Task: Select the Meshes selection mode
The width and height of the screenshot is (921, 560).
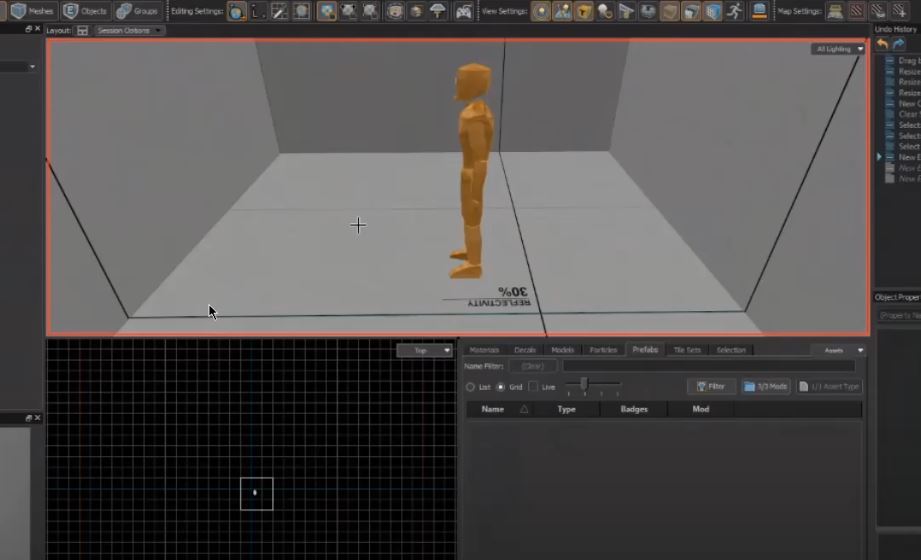Action: (x=33, y=11)
